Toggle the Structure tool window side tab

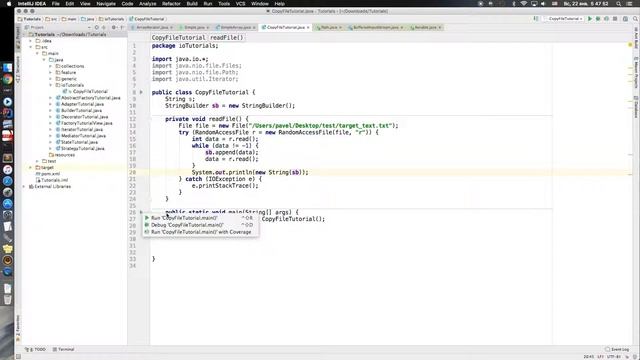click(x=18, y=70)
